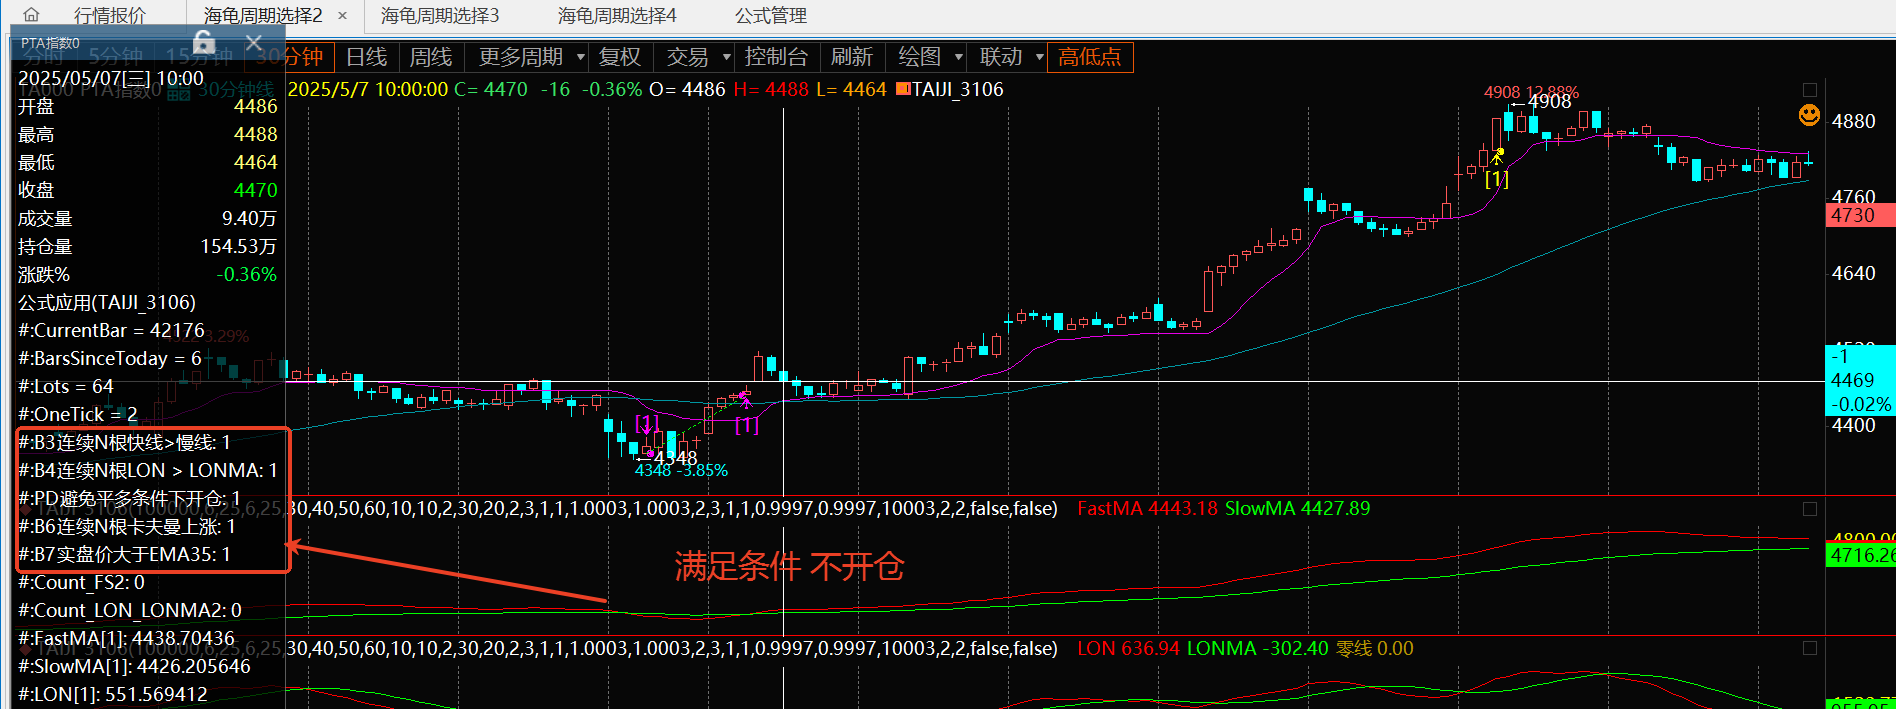Open the 公式管理 tab
Viewport: 1896px width, 709px height.
(x=771, y=16)
